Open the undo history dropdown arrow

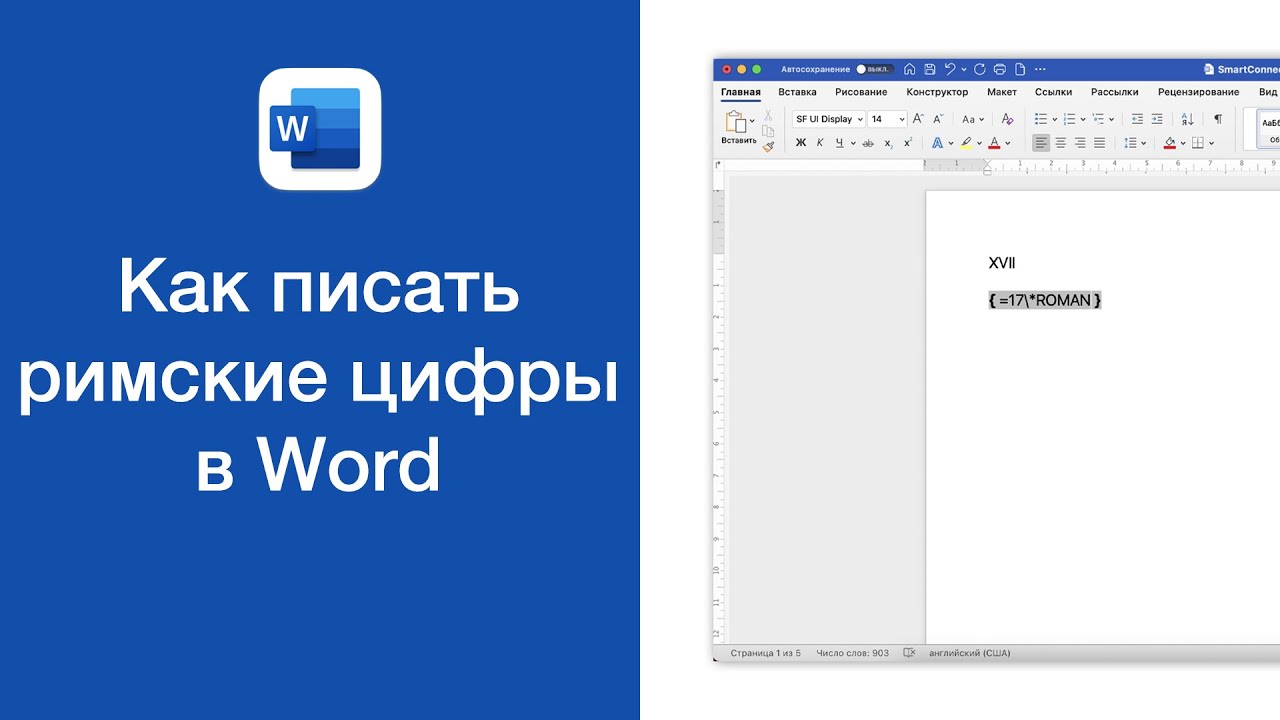tap(964, 70)
